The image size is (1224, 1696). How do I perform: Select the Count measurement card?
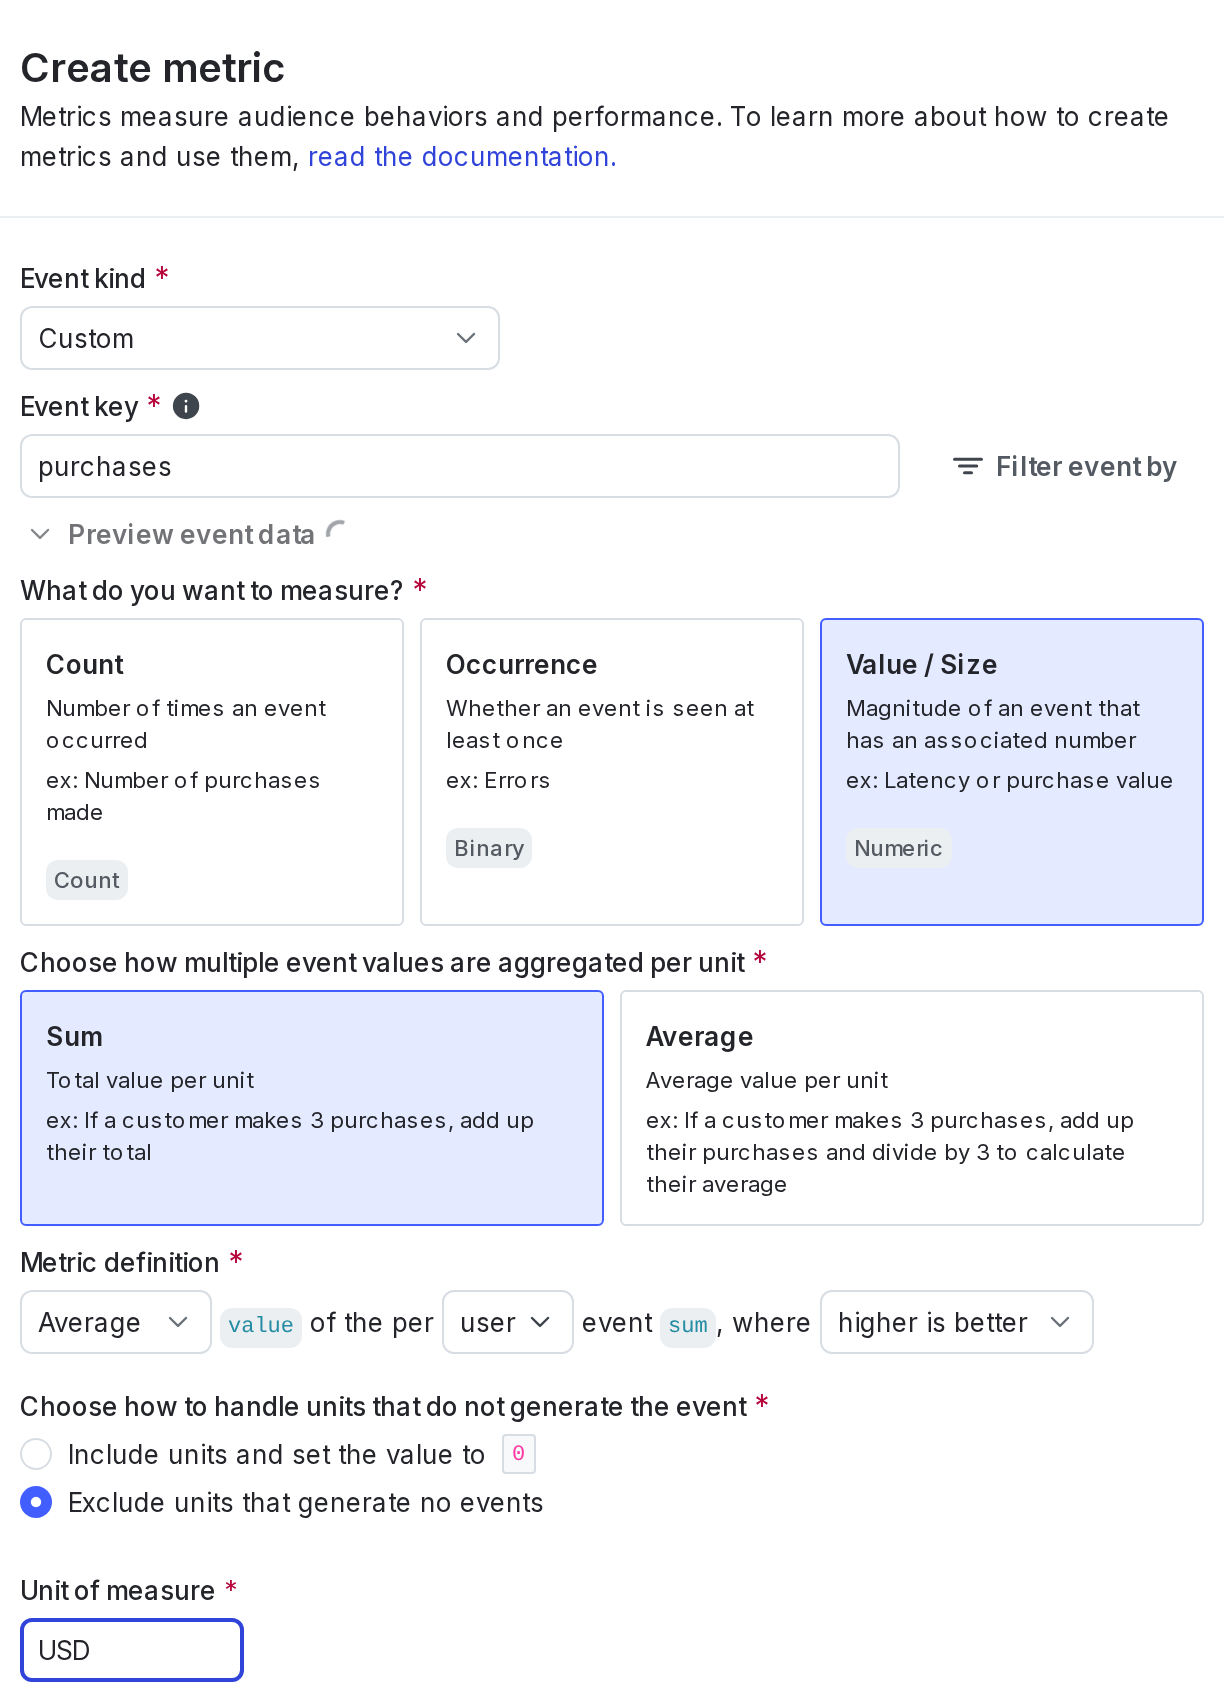pyautogui.click(x=212, y=772)
